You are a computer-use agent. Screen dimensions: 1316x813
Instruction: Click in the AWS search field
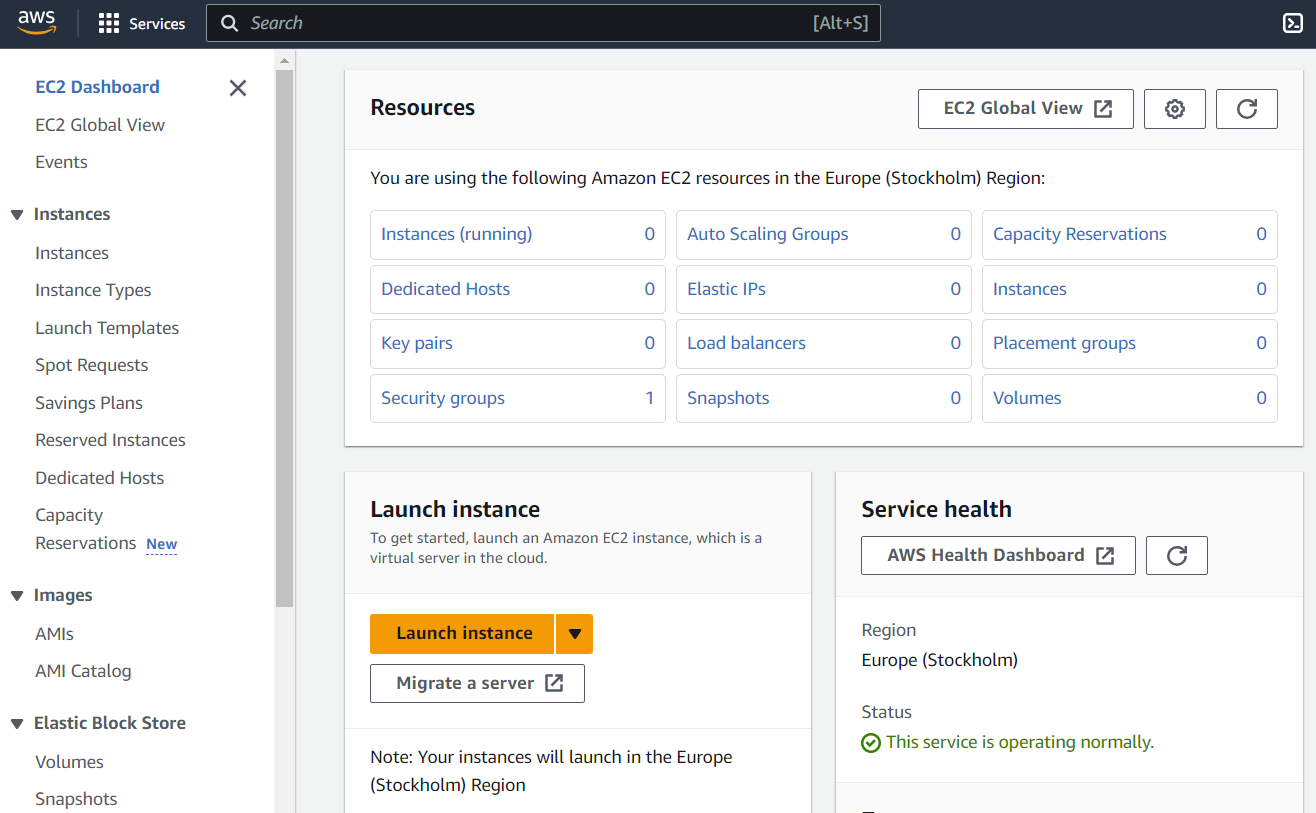pyautogui.click(x=520, y=23)
